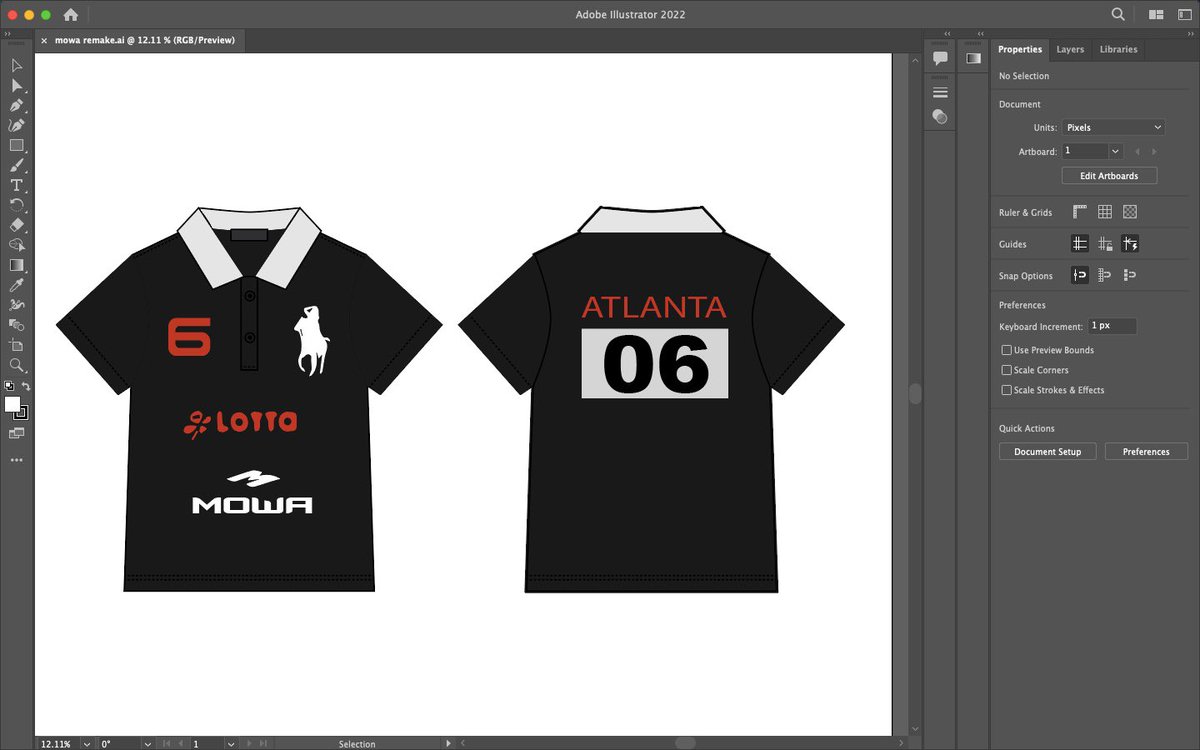The width and height of the screenshot is (1200, 750).
Task: Click the Stroke color swatch
Action: coord(23,413)
